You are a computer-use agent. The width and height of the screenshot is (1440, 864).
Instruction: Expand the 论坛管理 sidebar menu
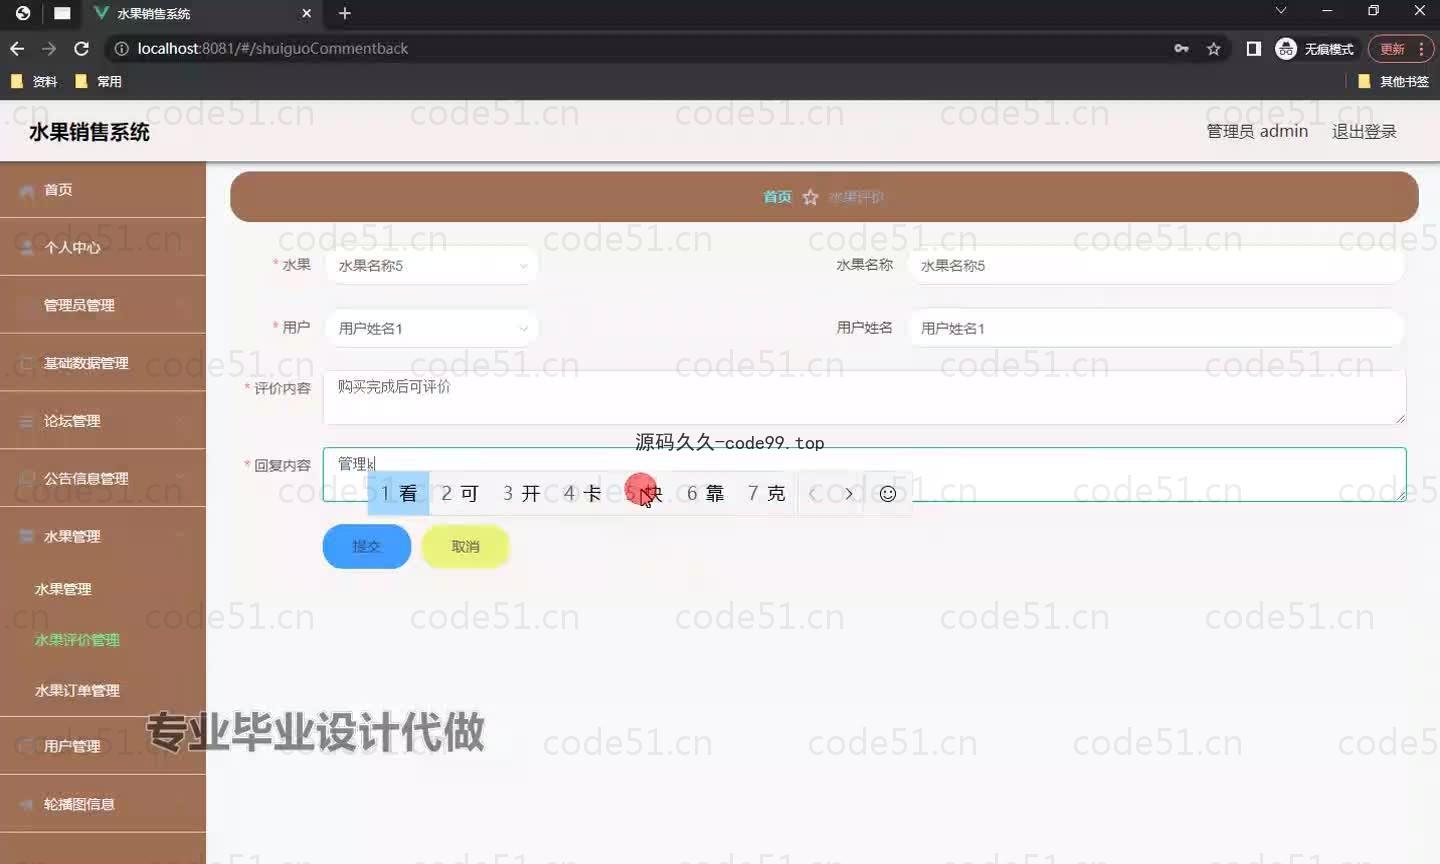tap(103, 421)
